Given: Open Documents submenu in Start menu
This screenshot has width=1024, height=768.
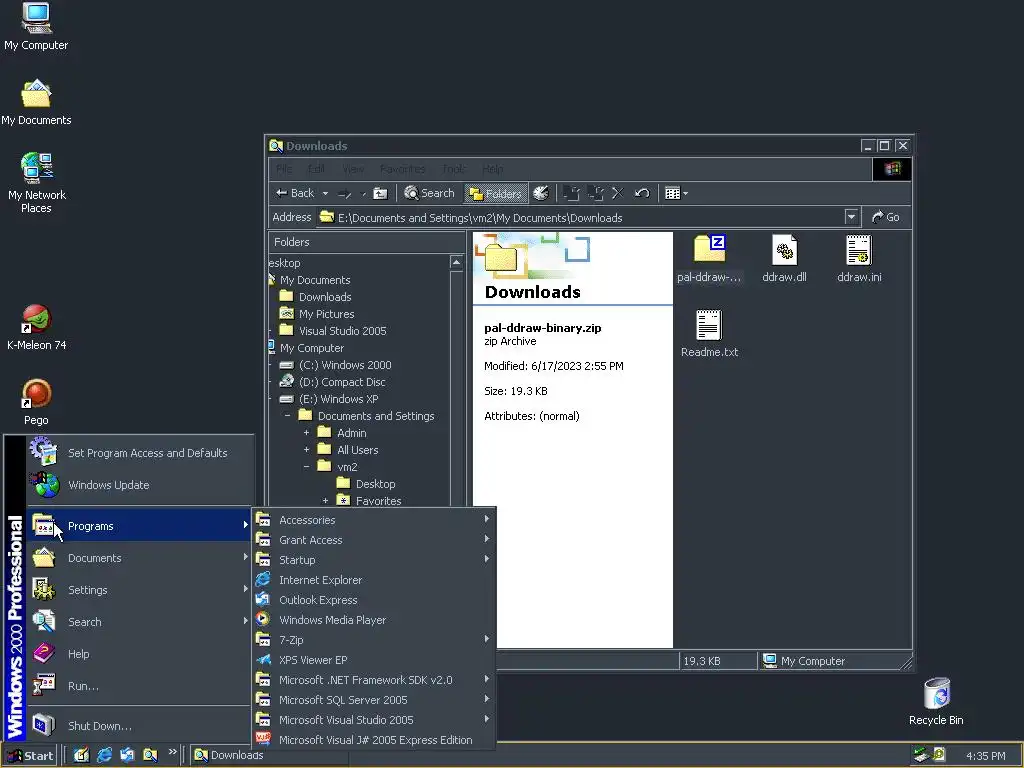Looking at the screenshot, I should pyautogui.click(x=140, y=558).
